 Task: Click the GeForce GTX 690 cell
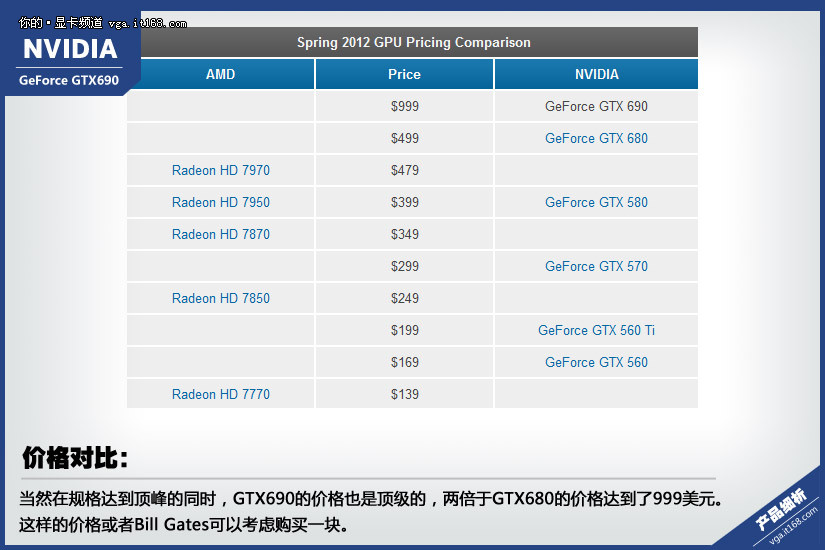[596, 106]
